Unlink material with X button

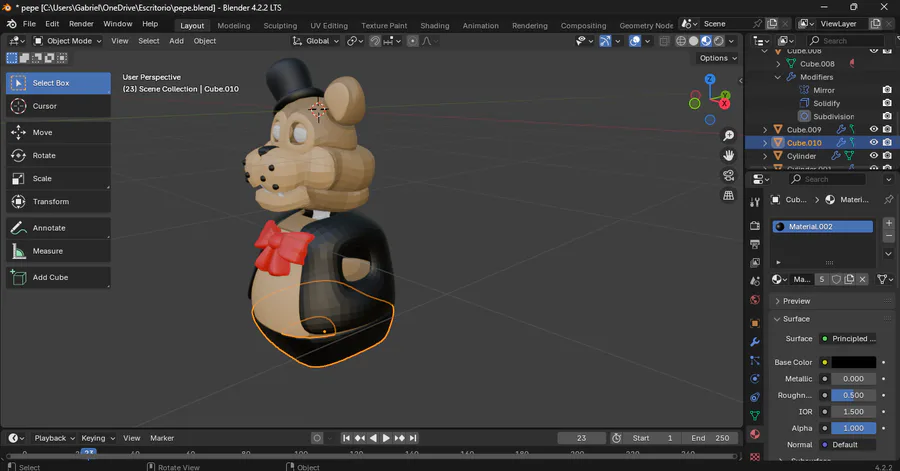(x=862, y=279)
